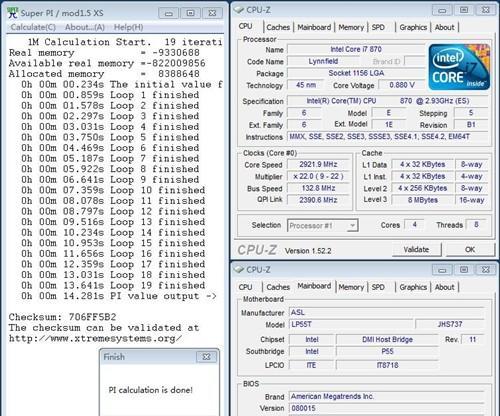Click the chipset Rev. value 11
The width and height of the screenshot is (500, 416).
point(473,339)
